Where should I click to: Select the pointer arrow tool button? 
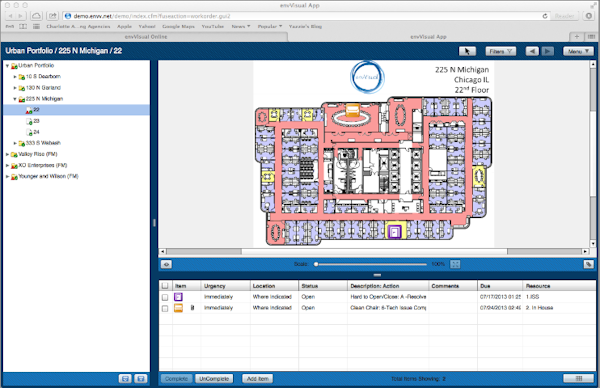(x=467, y=51)
